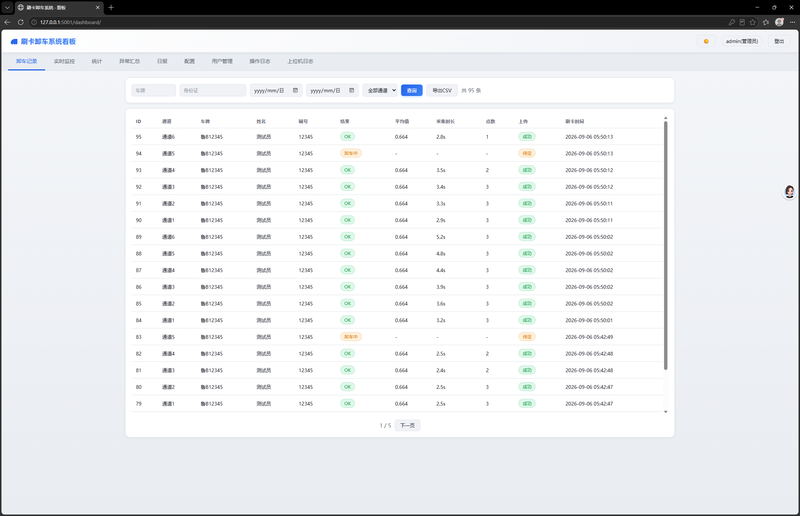Click the table's vertical scrollbar
800x516 pixels.
665,245
